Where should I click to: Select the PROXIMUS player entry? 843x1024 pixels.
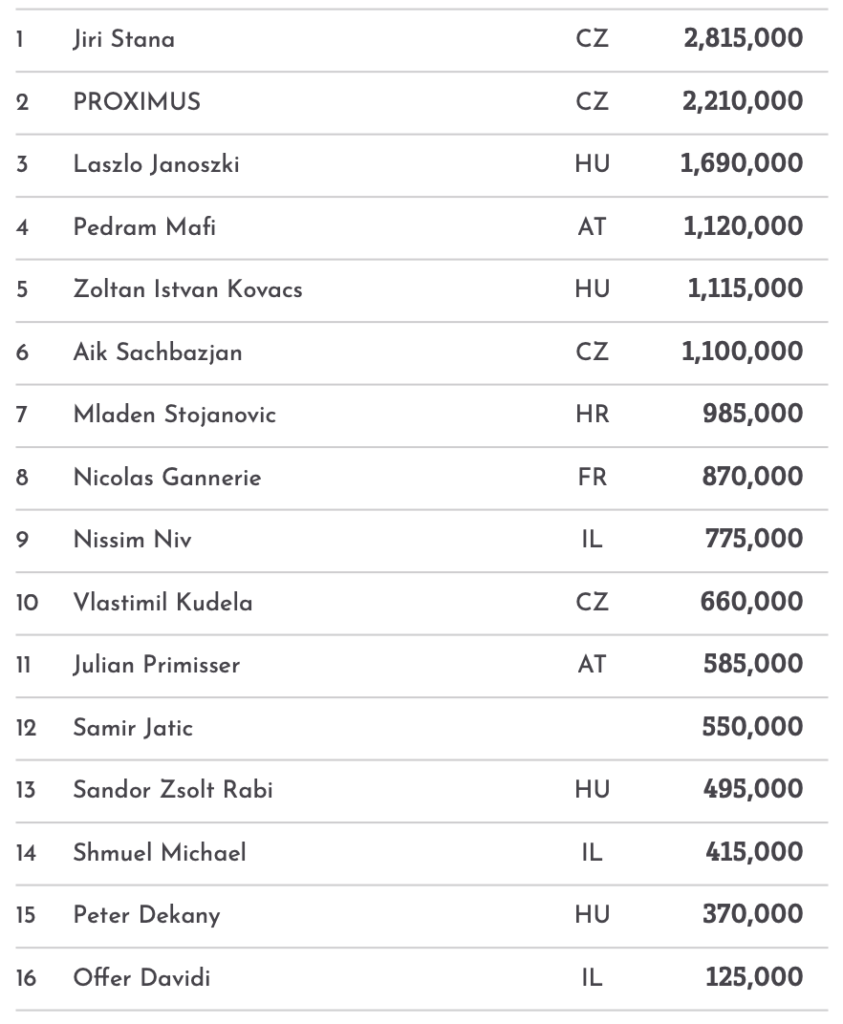[137, 102]
